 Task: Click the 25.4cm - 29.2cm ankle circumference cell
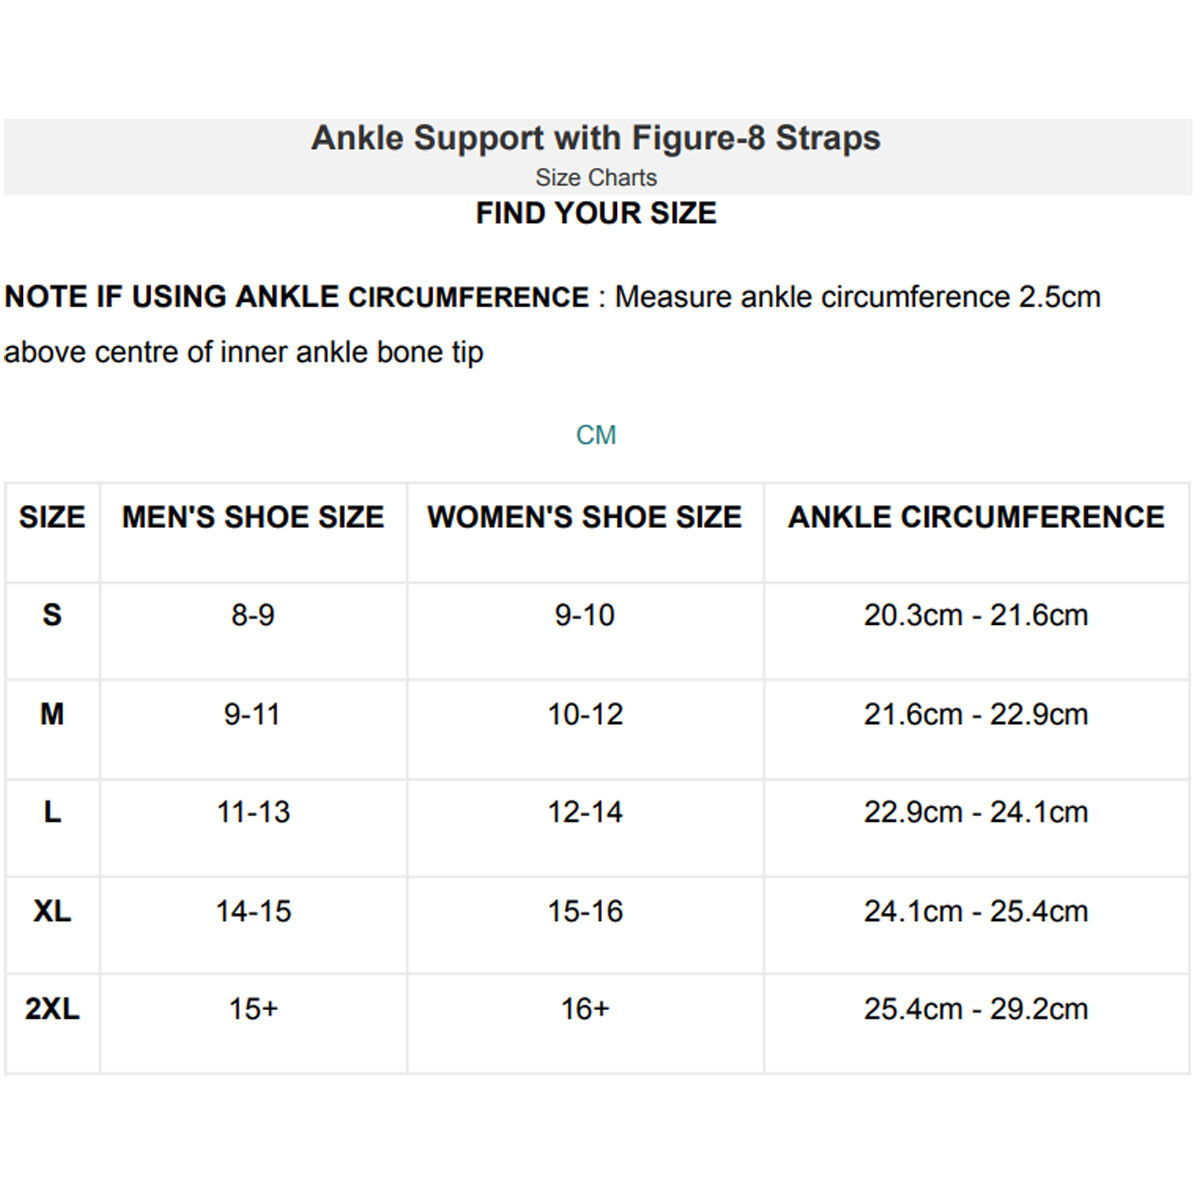click(976, 1009)
